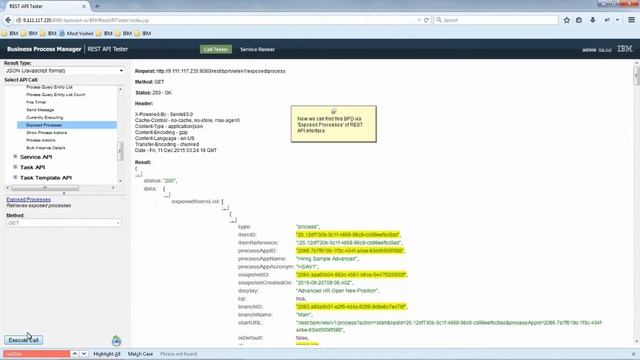Click the API list scroll-down arrow

(x=120, y=180)
